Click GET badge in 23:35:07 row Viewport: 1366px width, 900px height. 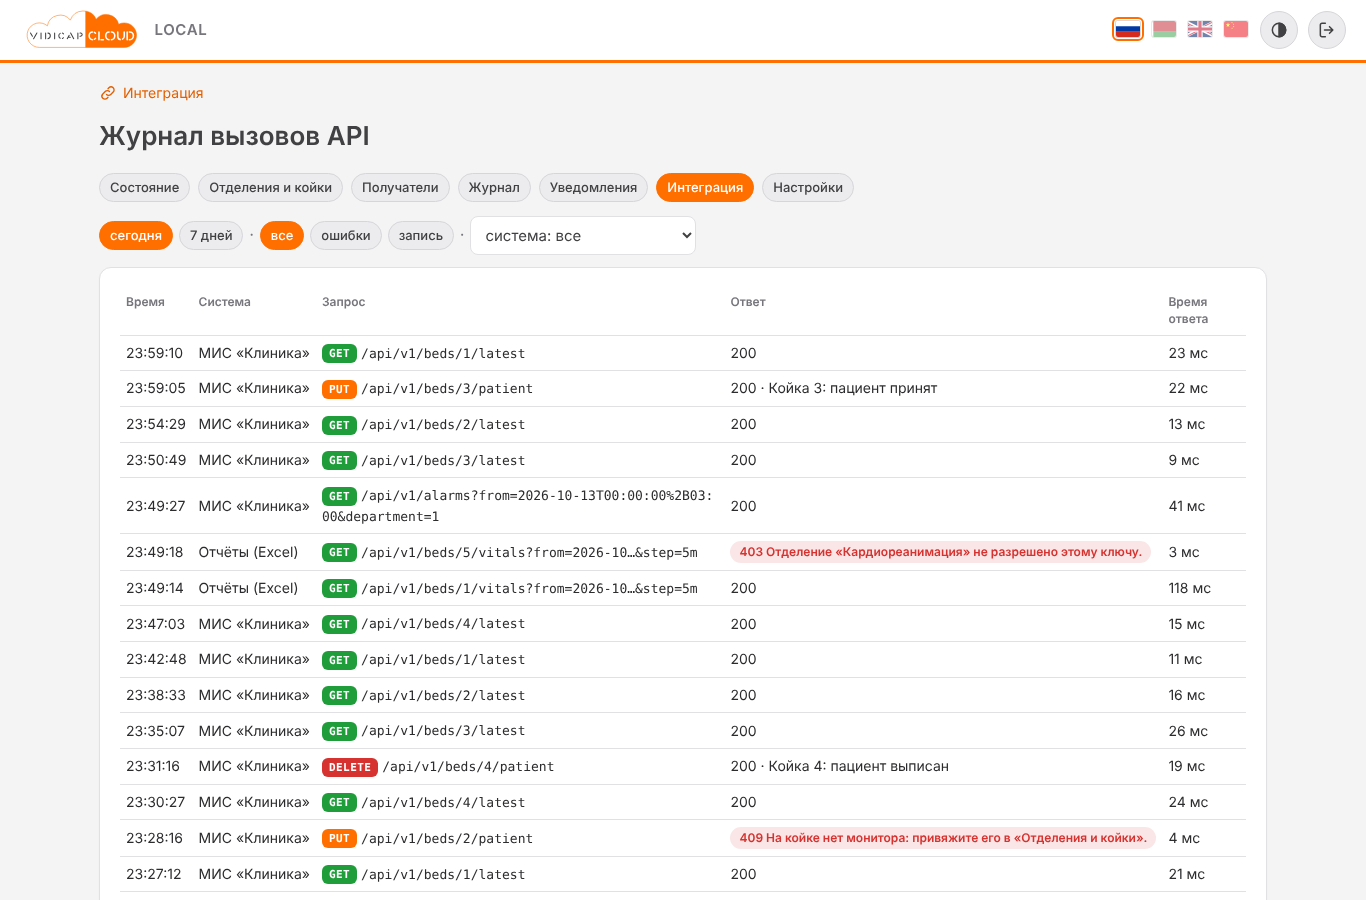[339, 732]
